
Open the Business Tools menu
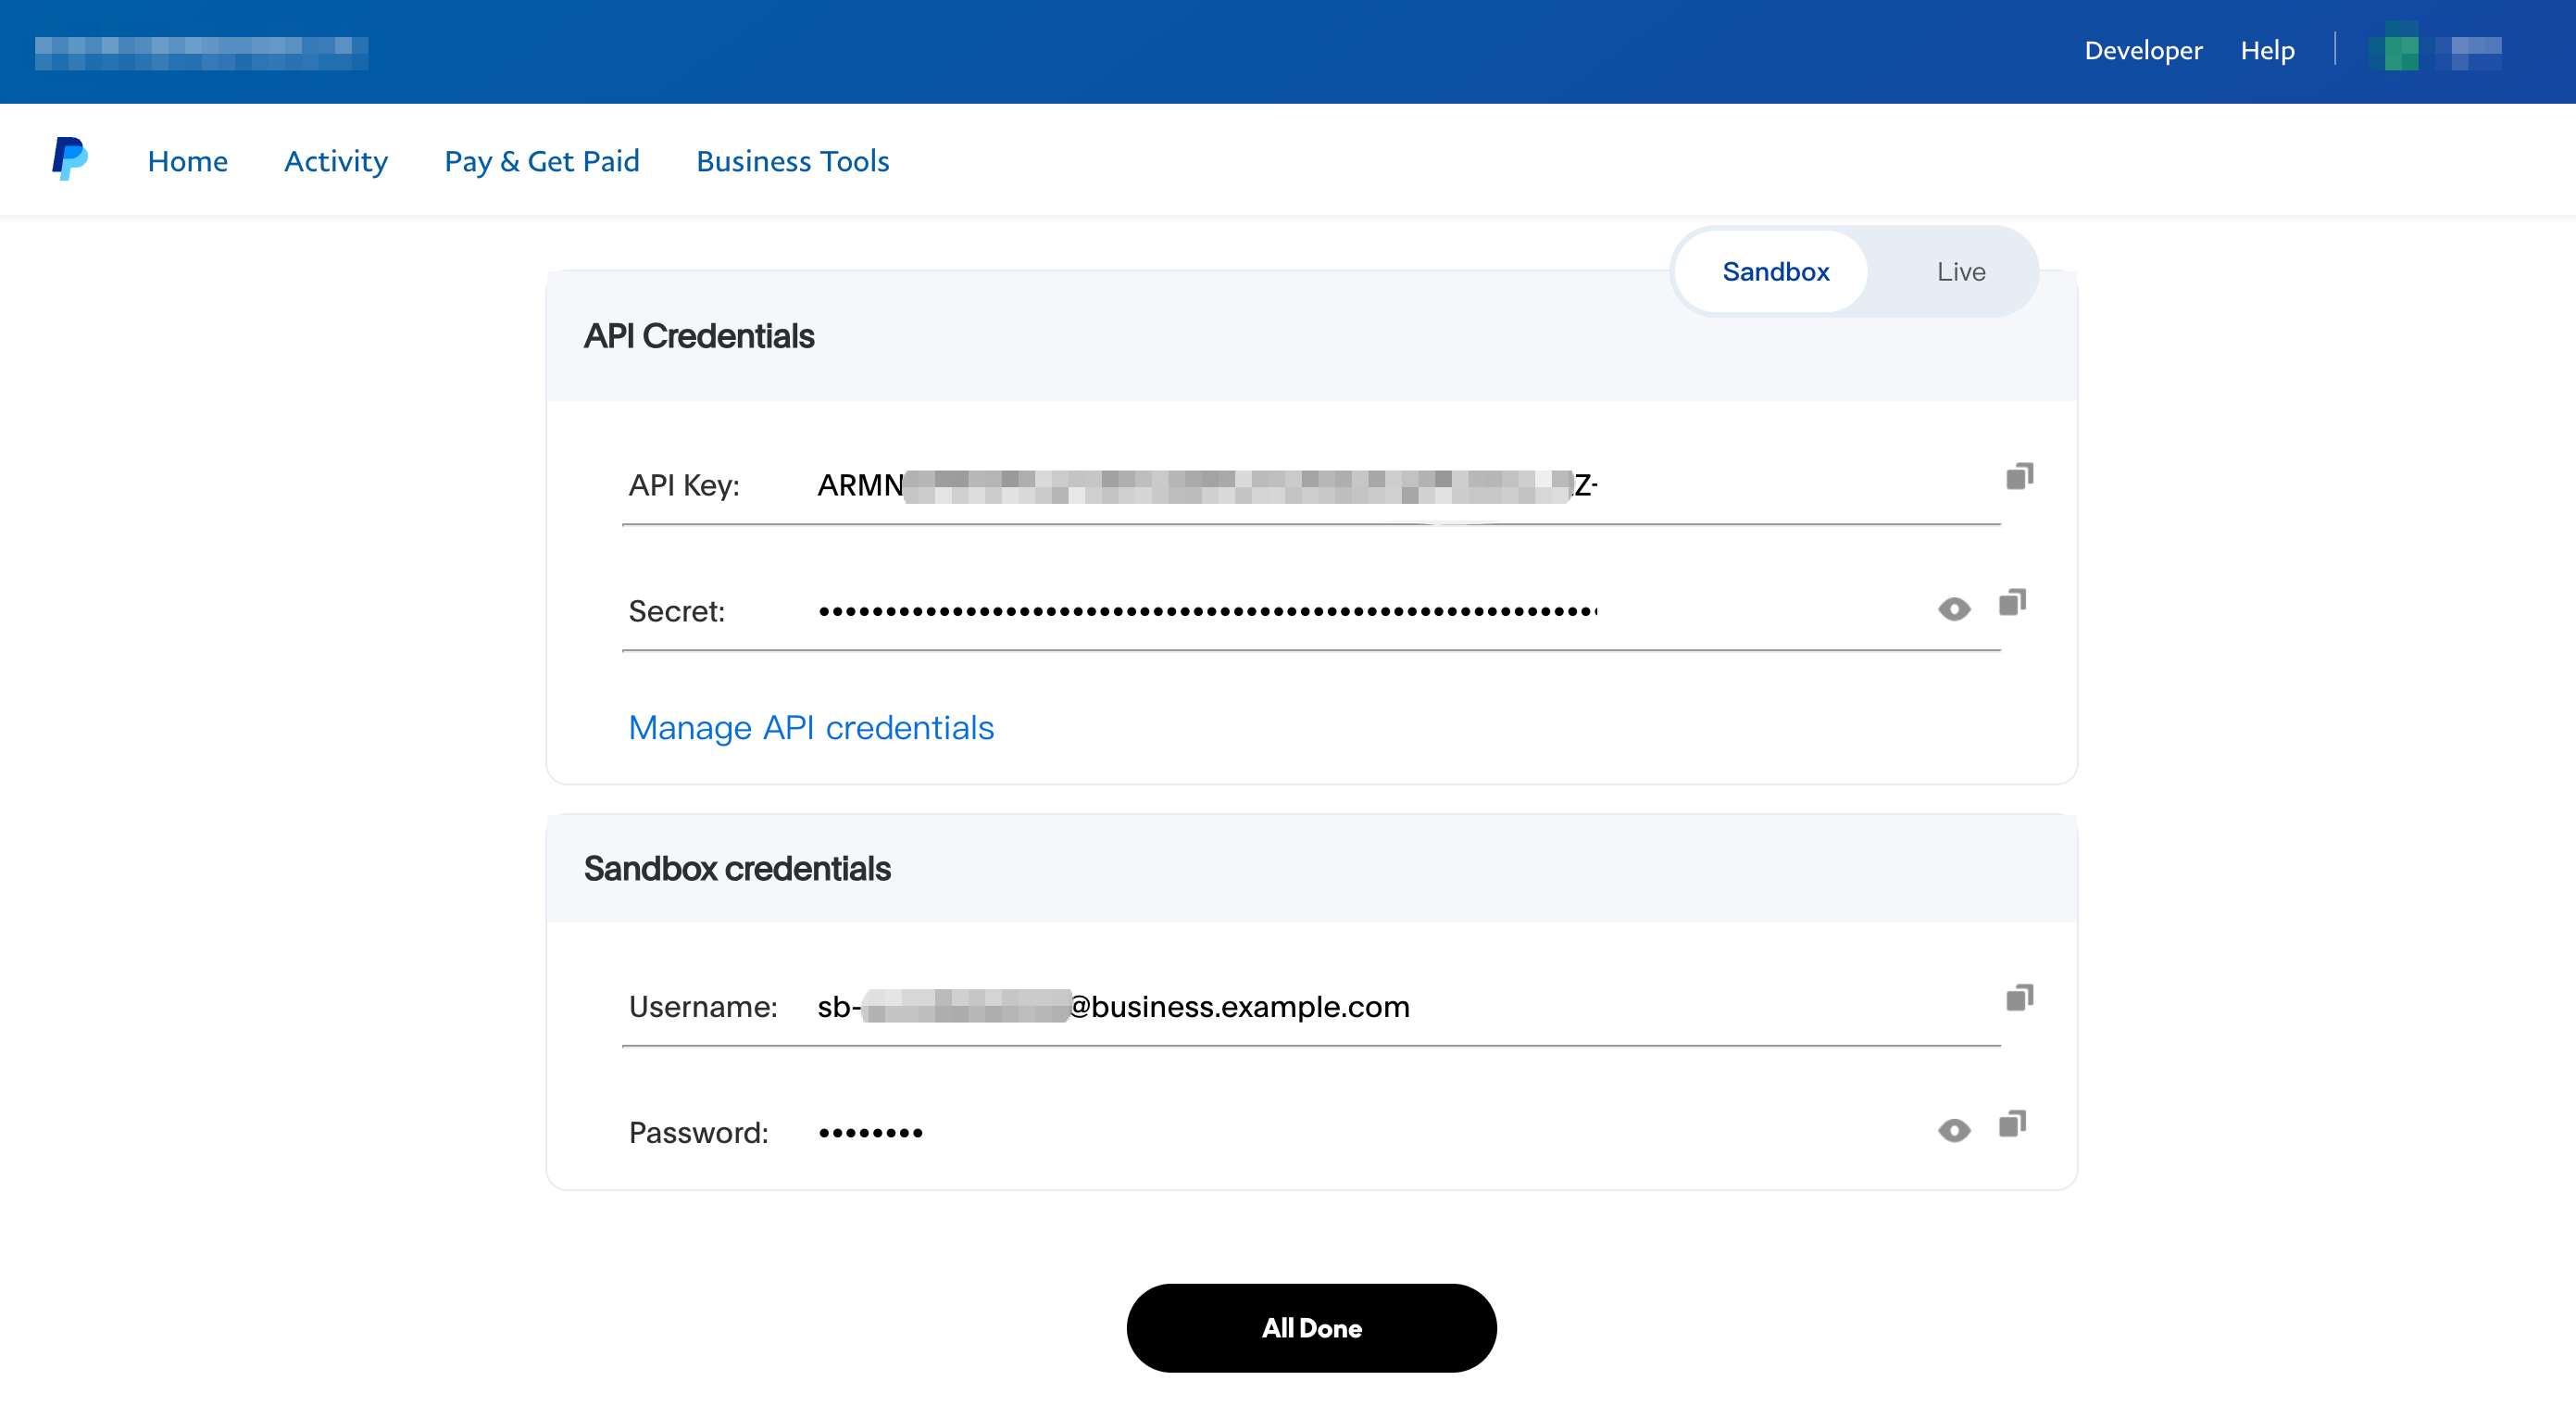792,161
